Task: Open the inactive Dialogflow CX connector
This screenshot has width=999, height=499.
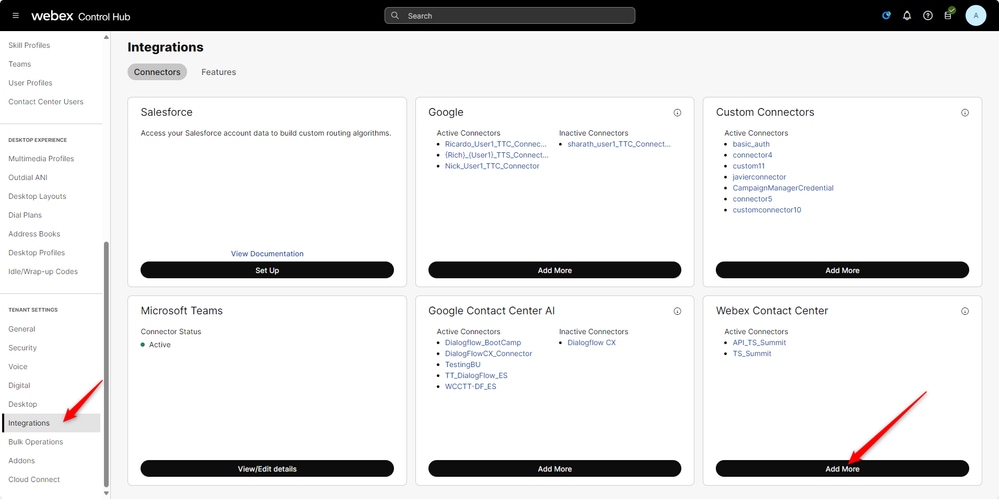Action: pyautogui.click(x=592, y=343)
